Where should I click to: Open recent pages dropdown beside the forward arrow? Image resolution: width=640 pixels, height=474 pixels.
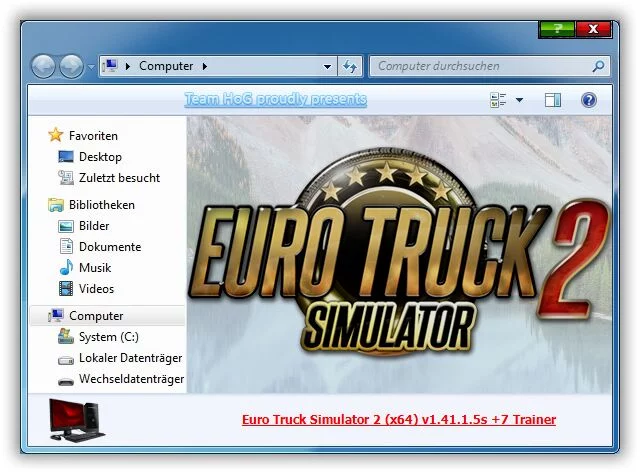point(91,67)
